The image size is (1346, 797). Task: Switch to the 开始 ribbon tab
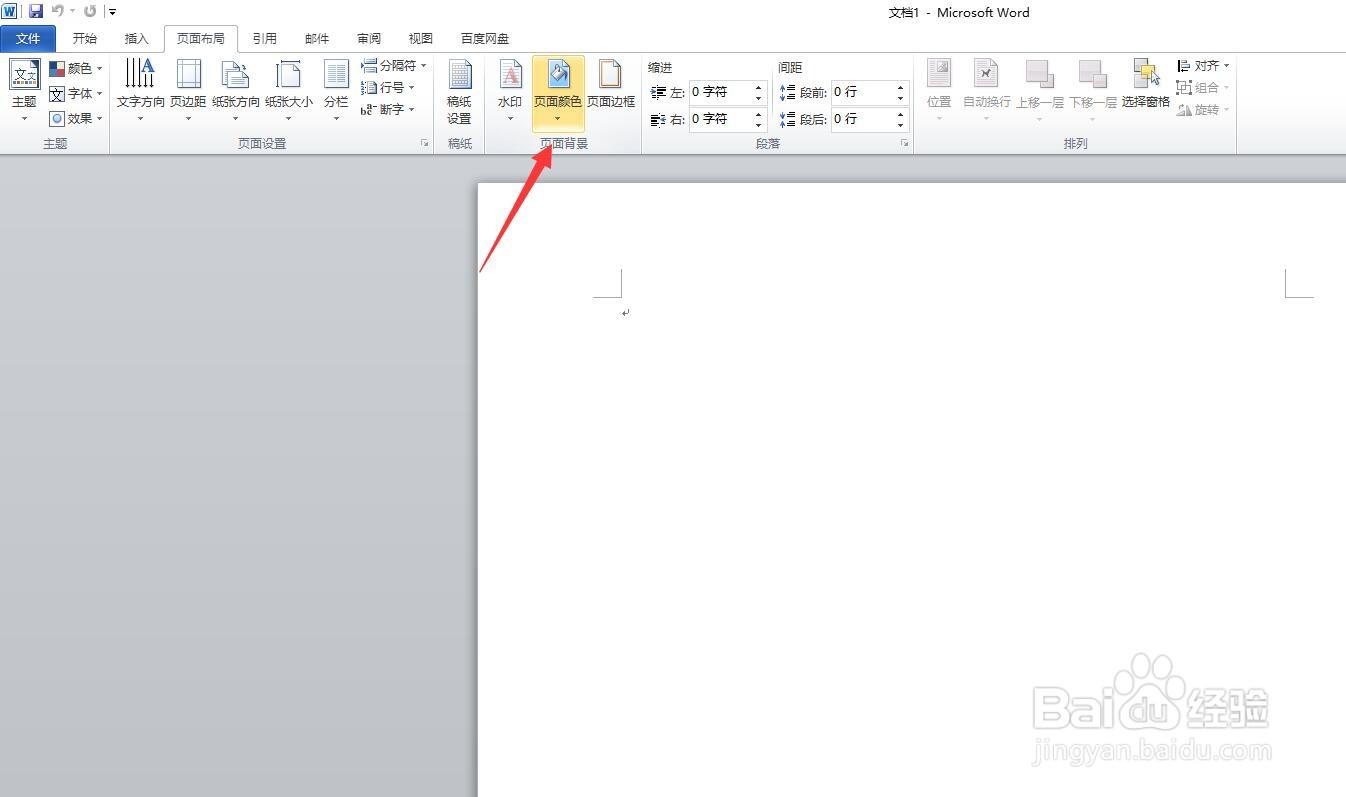[85, 39]
